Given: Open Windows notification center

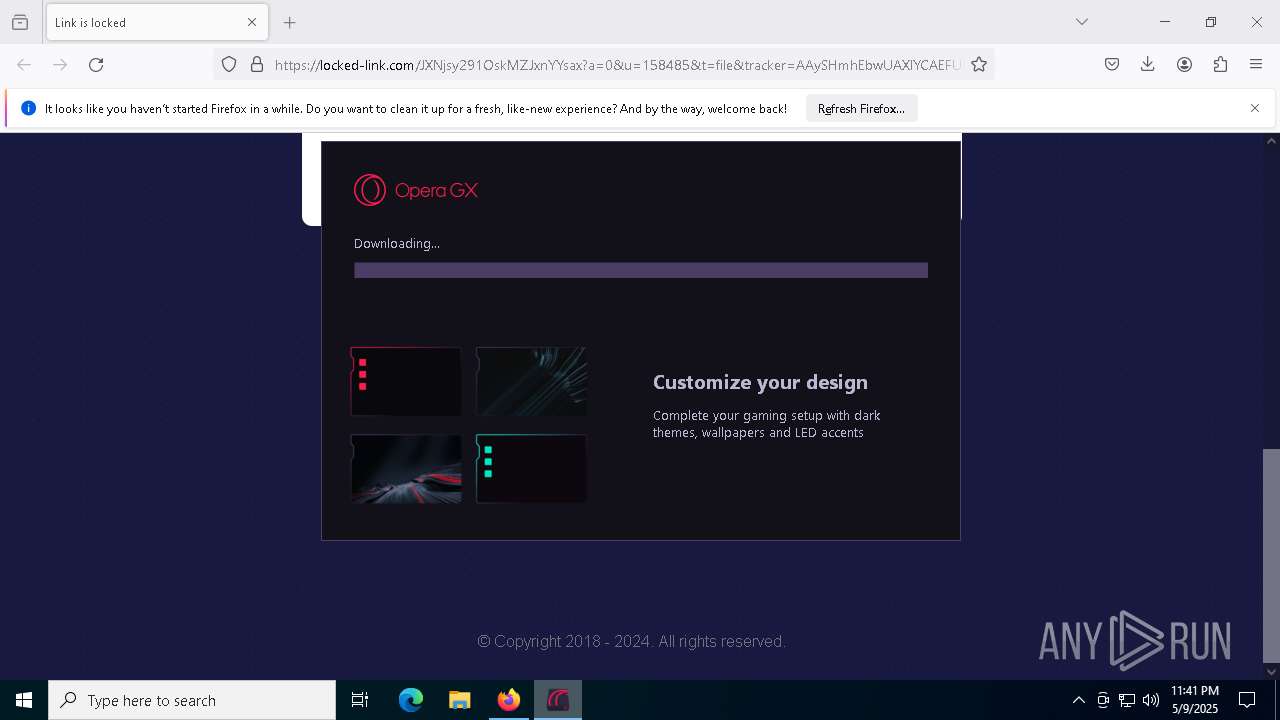Looking at the screenshot, I should [1247, 700].
